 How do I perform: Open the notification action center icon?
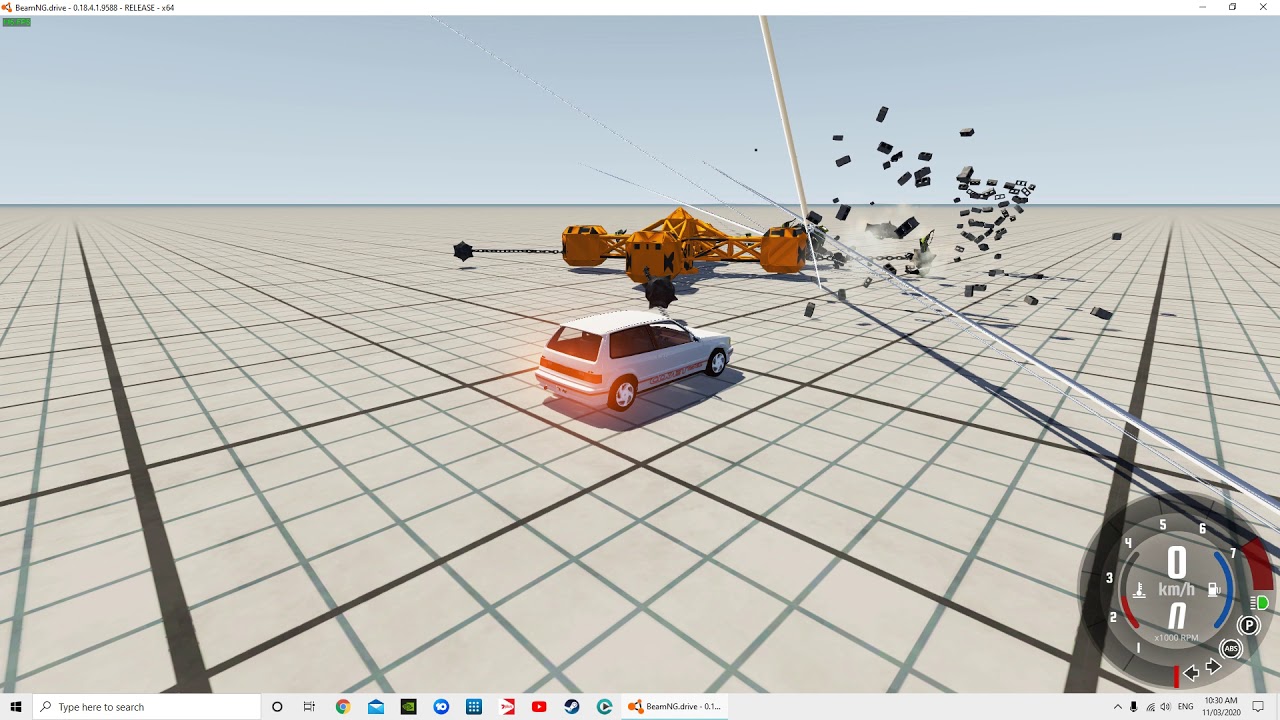(1259, 707)
